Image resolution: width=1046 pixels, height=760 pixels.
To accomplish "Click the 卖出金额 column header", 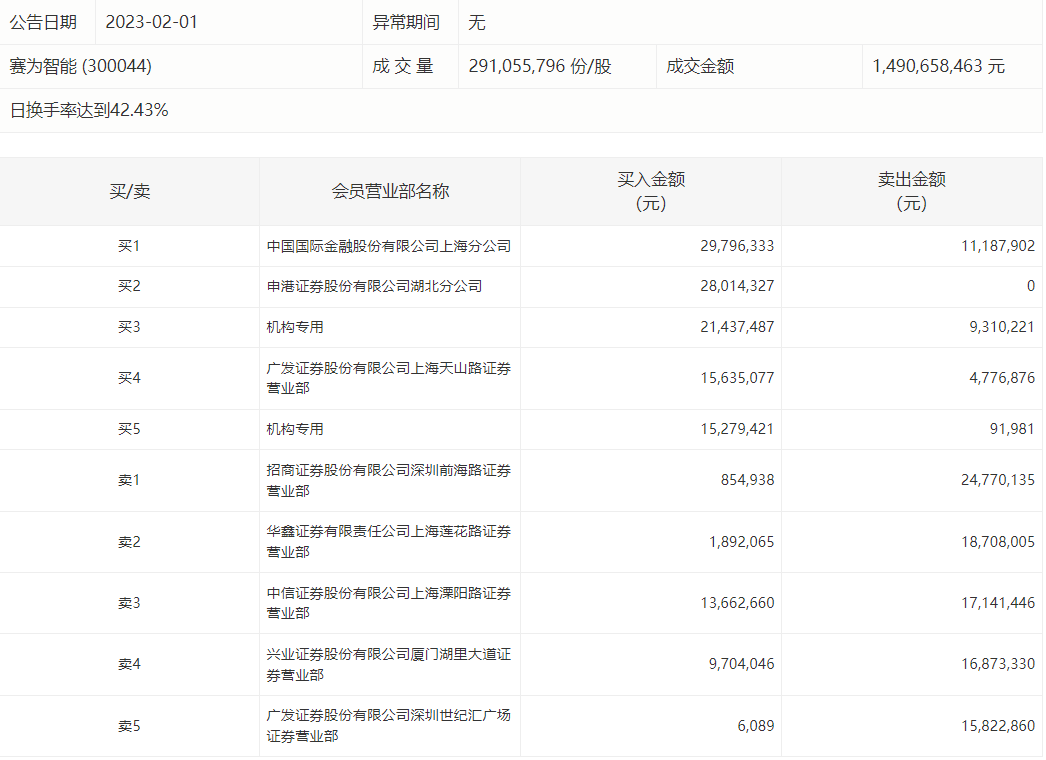I will [912, 191].
